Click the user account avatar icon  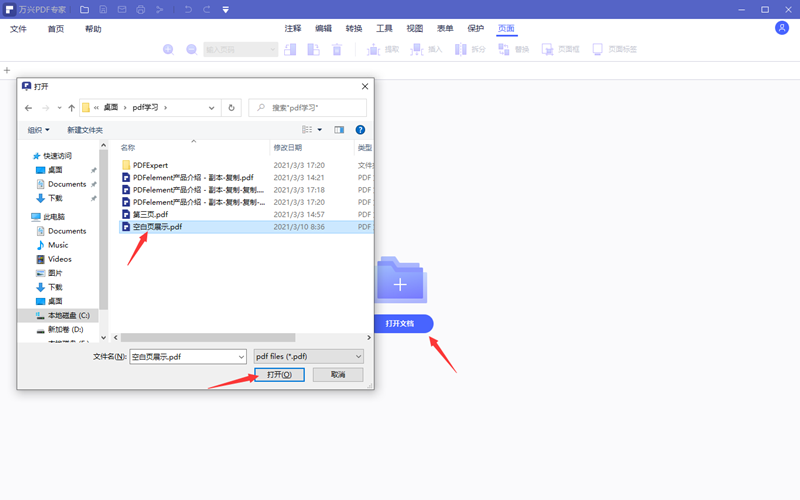781,28
